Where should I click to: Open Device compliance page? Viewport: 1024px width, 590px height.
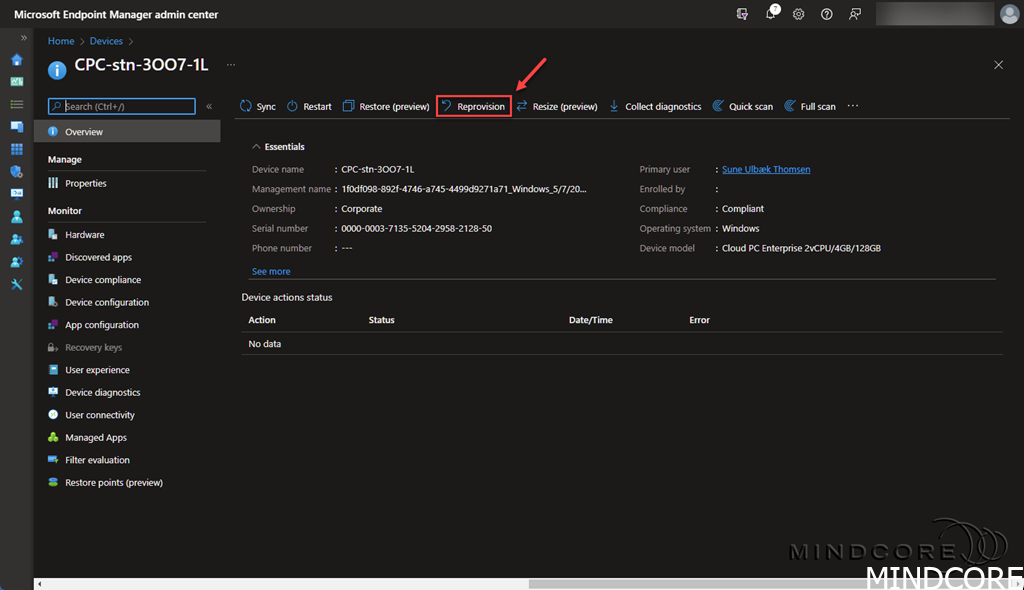(x=102, y=280)
